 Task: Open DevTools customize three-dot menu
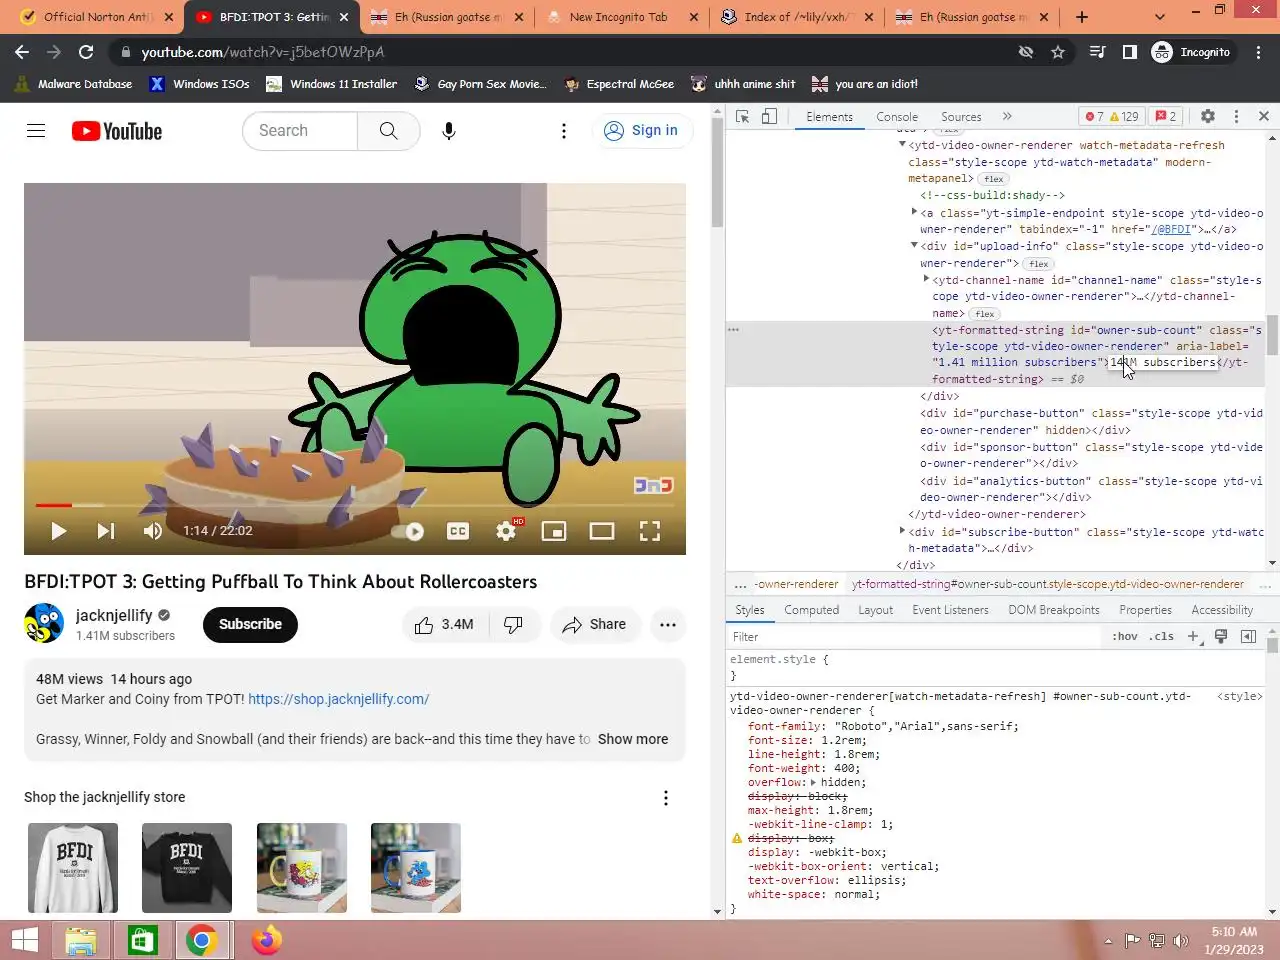coord(1237,116)
